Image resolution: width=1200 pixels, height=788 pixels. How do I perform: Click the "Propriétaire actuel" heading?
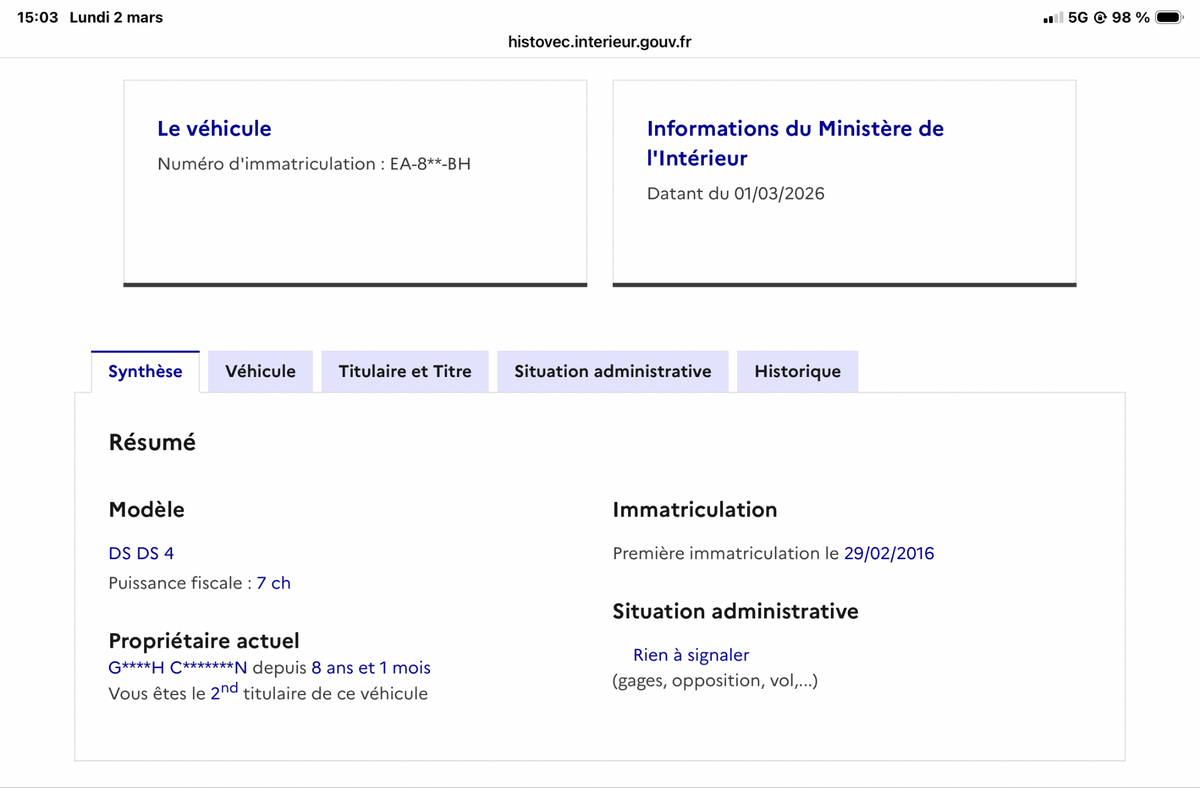tap(204, 641)
